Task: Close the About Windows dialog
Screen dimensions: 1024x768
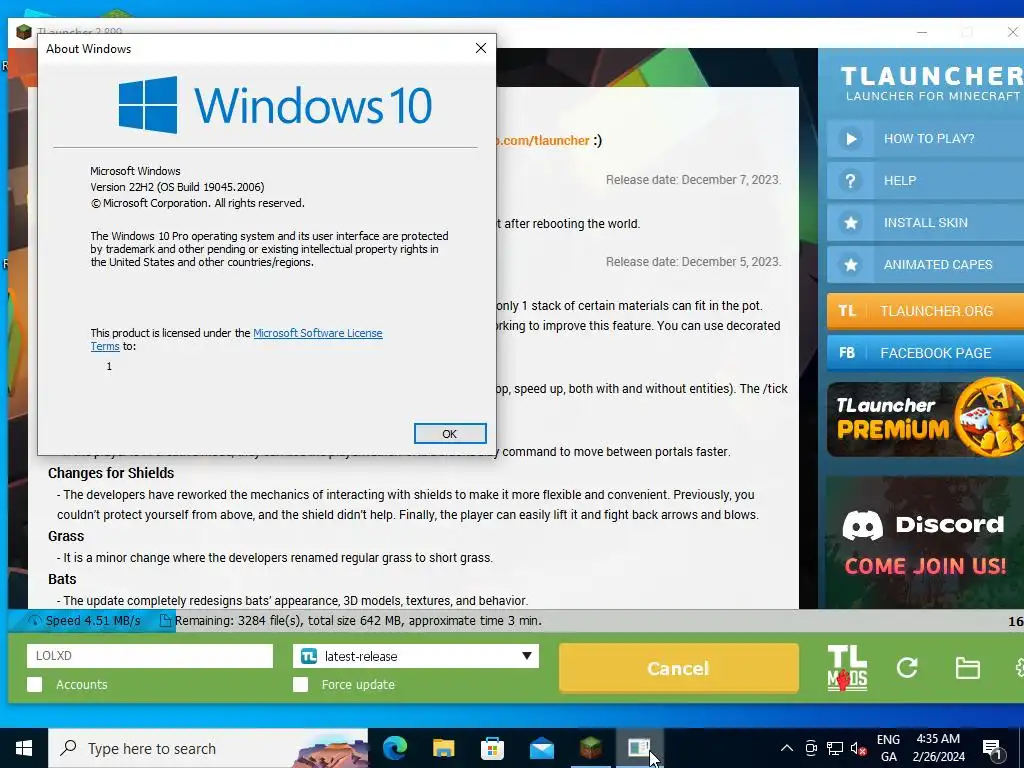Action: tap(481, 48)
